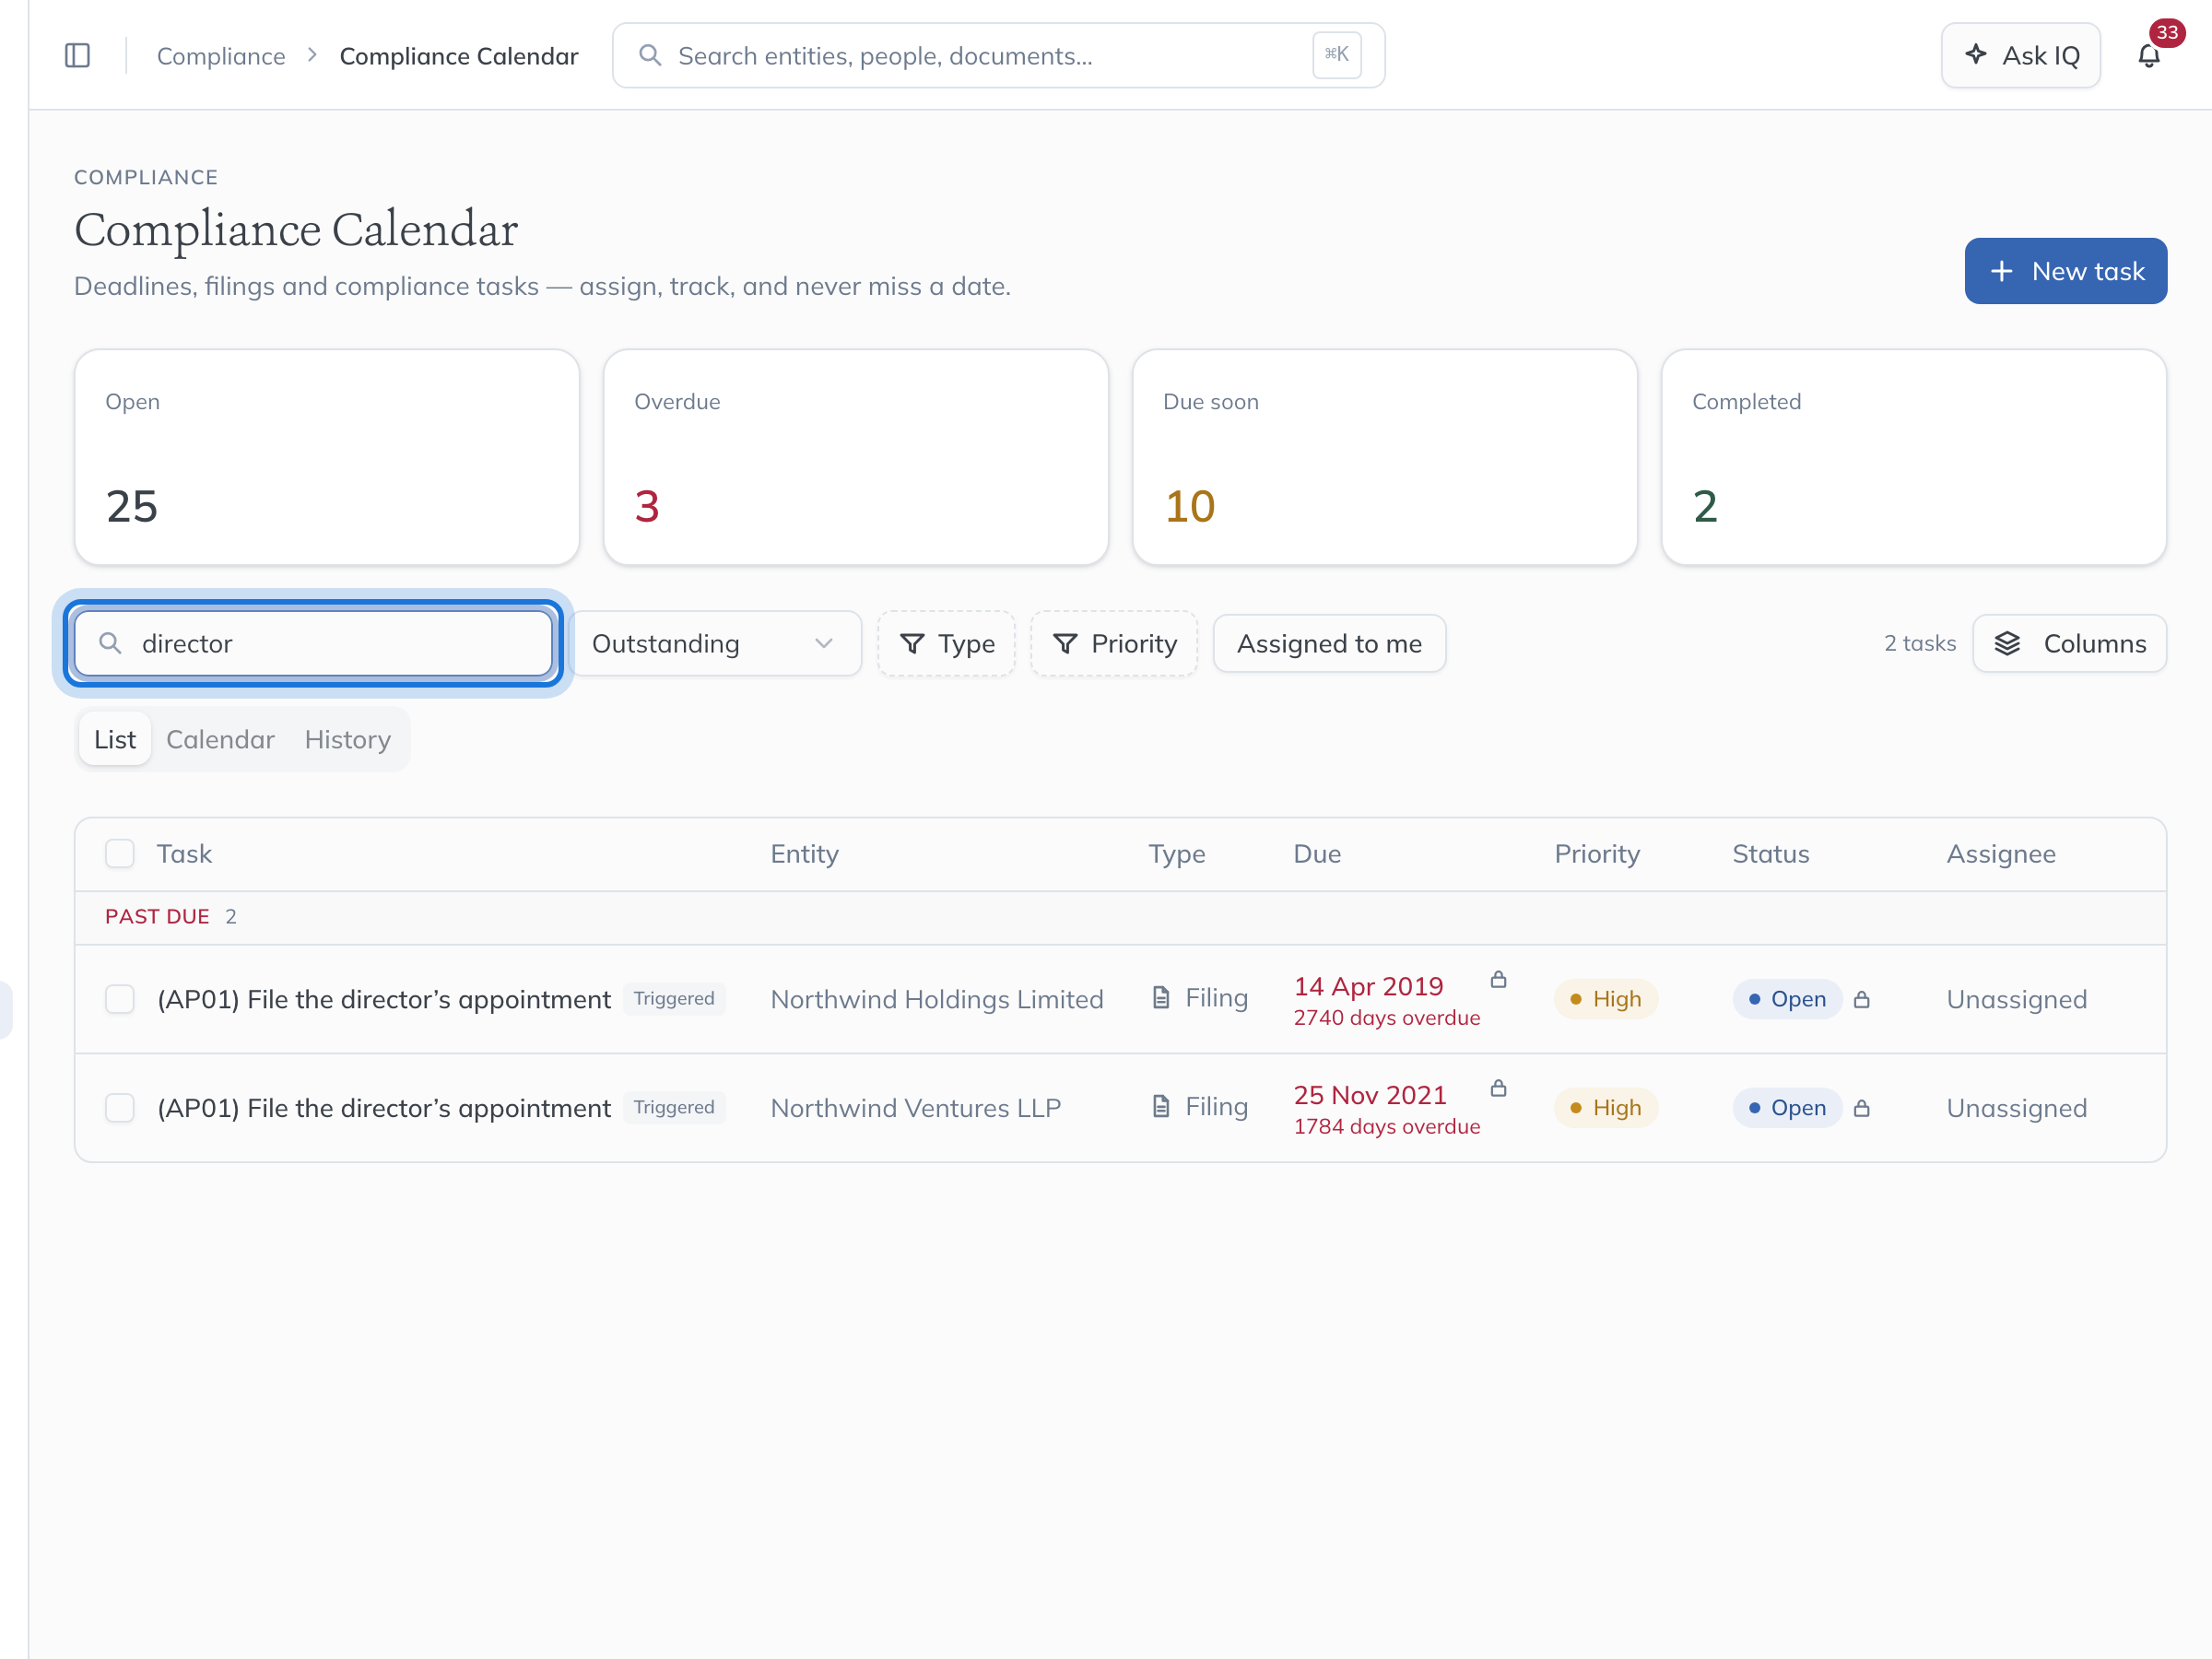Switch to the History tab
The width and height of the screenshot is (2212, 1659).
tap(347, 740)
